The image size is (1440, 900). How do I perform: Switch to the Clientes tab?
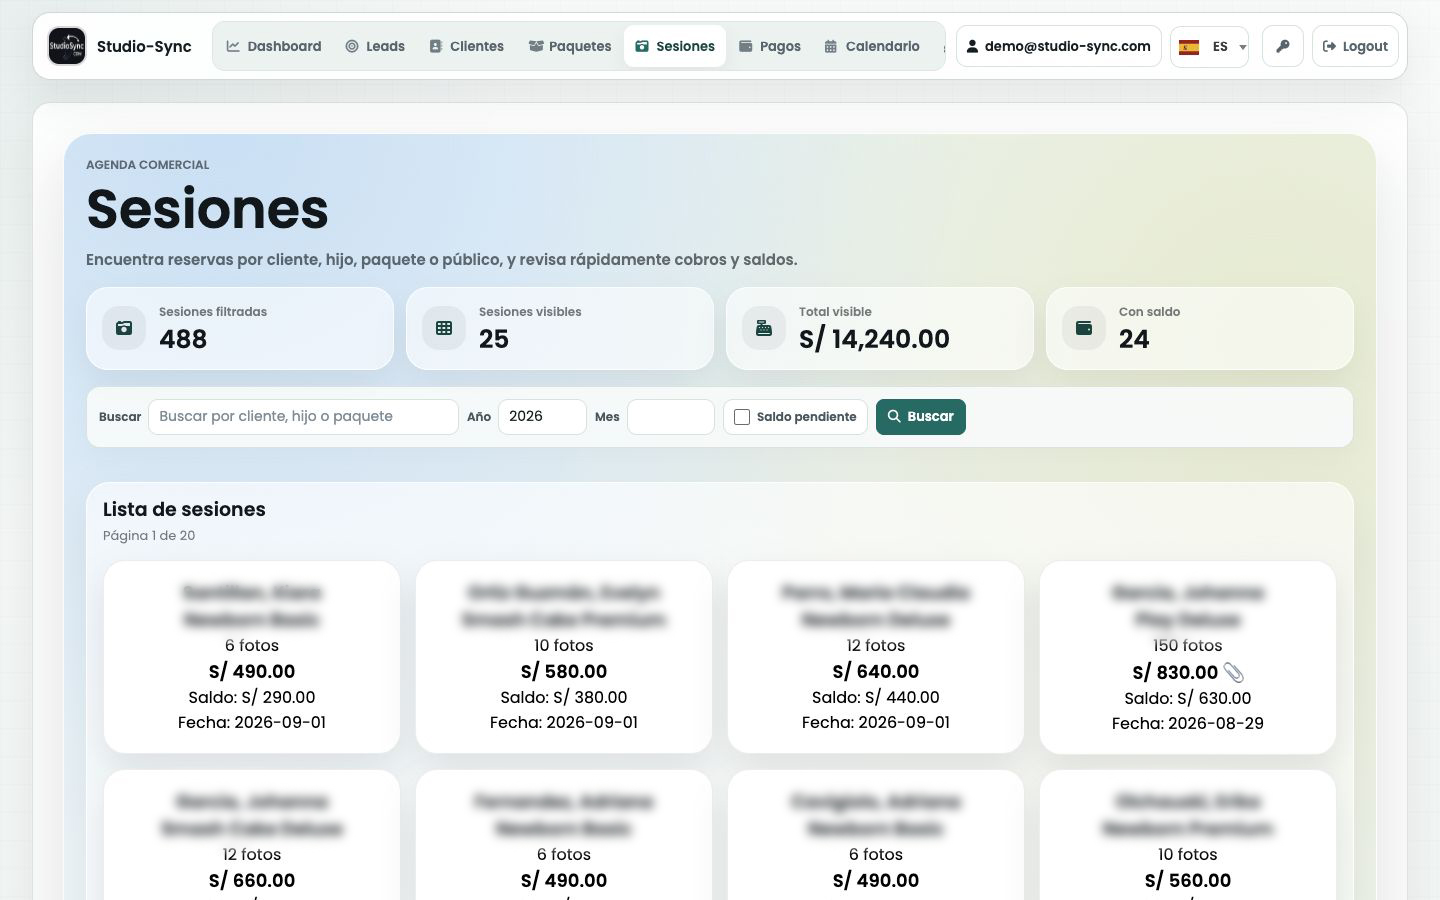tap(466, 46)
